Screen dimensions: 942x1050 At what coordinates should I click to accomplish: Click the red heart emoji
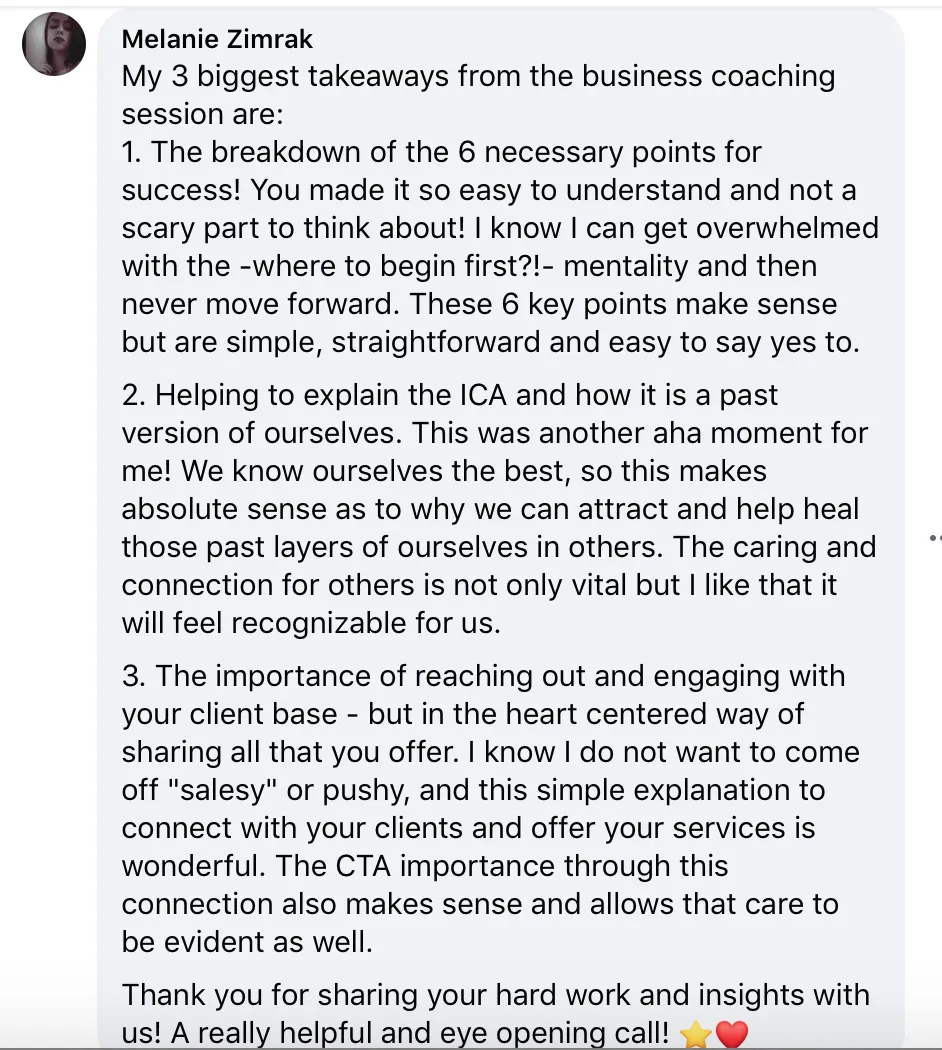point(732,1035)
